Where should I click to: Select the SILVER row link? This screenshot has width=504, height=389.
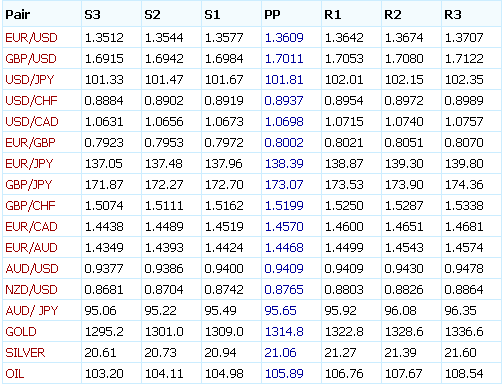coord(25,353)
